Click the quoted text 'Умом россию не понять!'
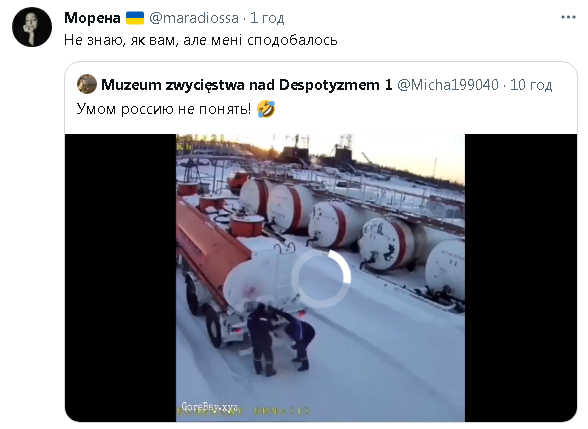 tap(164, 109)
